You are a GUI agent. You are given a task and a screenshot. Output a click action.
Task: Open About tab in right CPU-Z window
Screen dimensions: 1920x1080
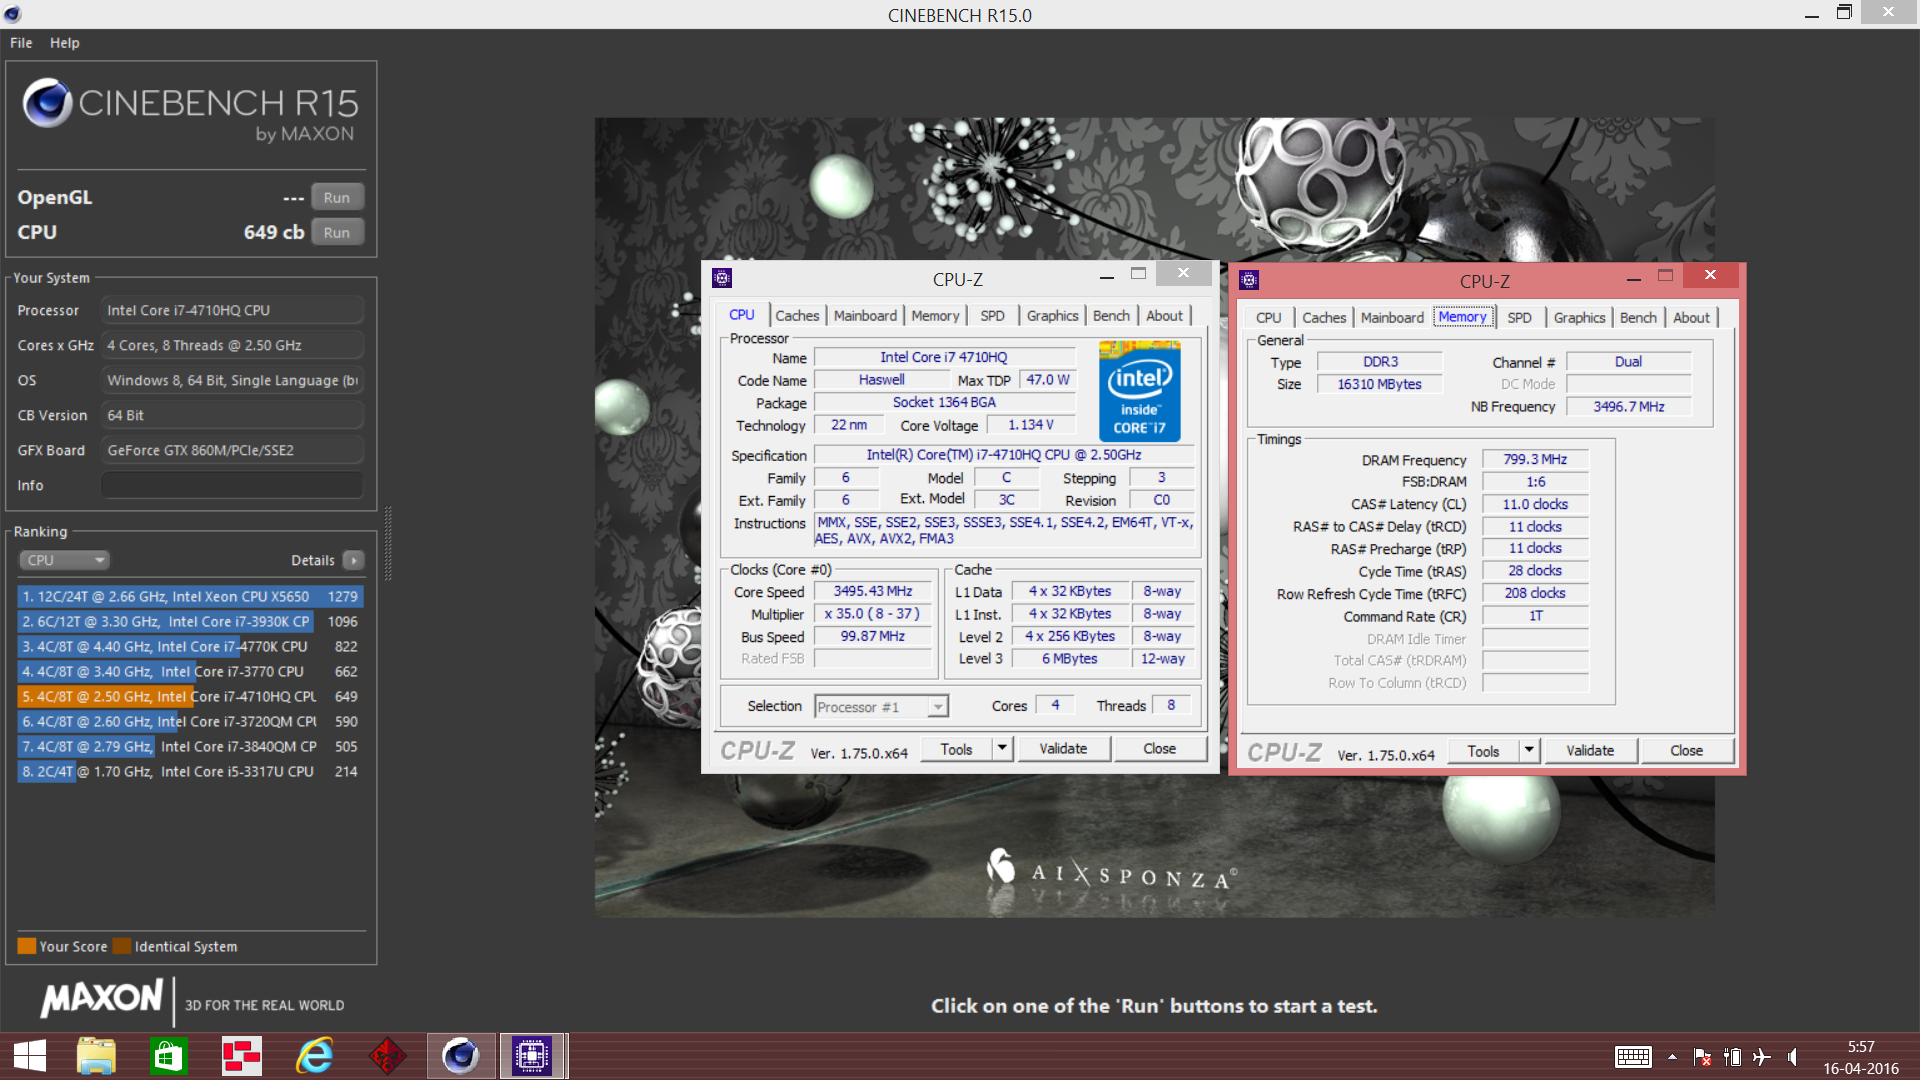click(x=1691, y=318)
